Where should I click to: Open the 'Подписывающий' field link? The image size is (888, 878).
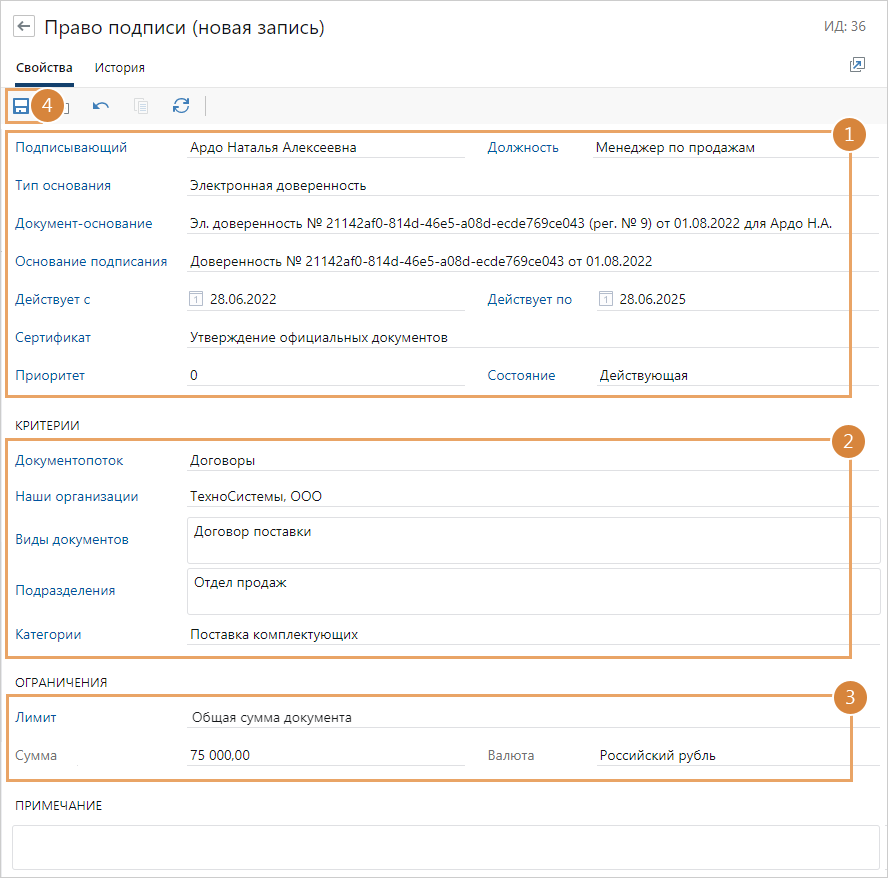pyautogui.click(x=325, y=148)
